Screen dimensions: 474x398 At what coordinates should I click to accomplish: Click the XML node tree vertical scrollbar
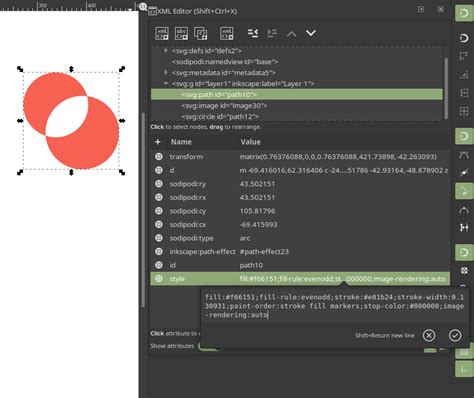coord(446,87)
